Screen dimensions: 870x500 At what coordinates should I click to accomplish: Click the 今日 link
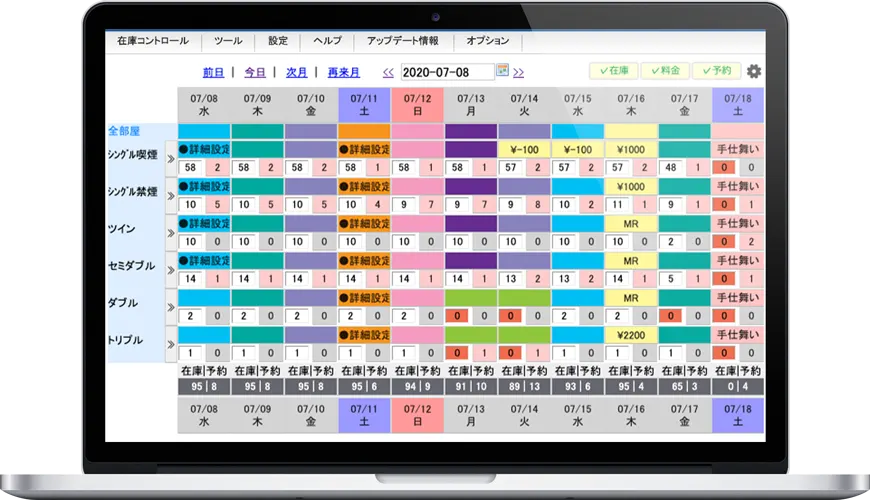[x=255, y=72]
